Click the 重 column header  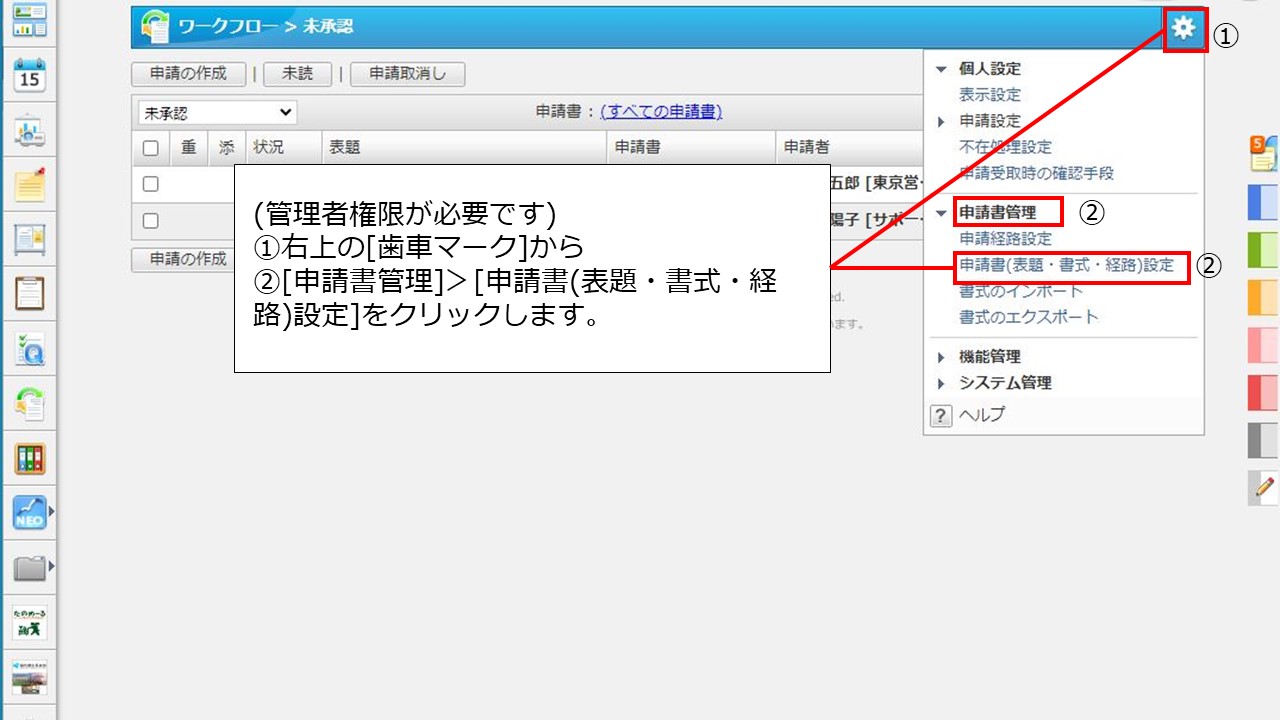click(x=189, y=147)
